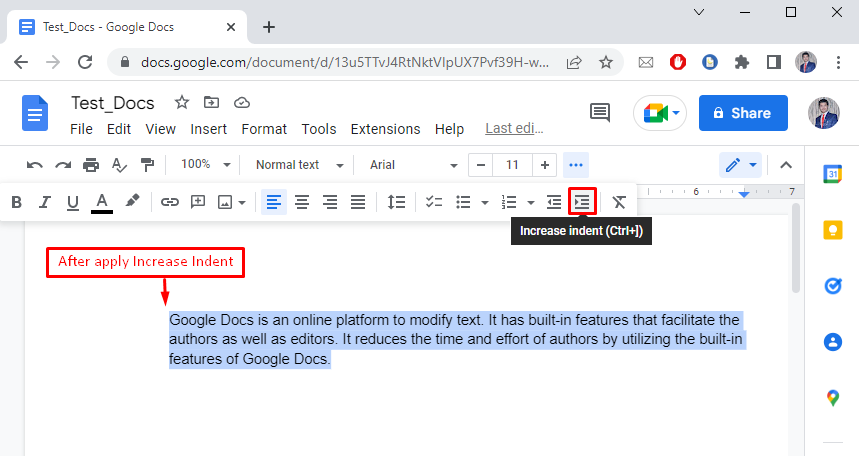Viewport: 859px width, 456px height.
Task: Clear formatting from selected text
Action: pos(619,202)
